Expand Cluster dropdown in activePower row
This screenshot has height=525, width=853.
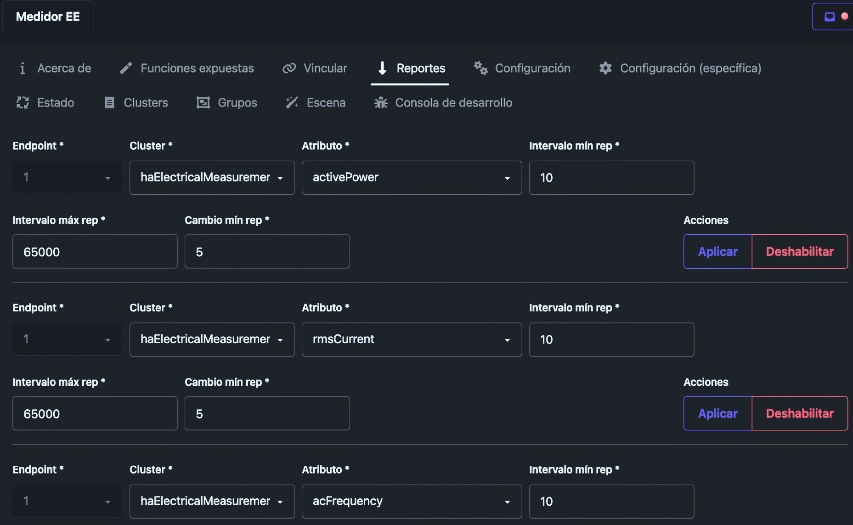pos(212,177)
